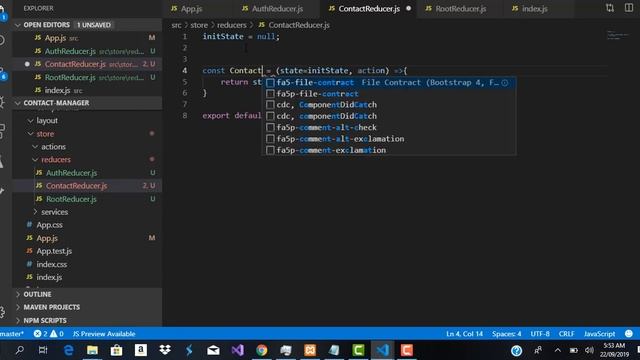Click the info icon on fa5-file-contract suggestion

tap(505, 82)
